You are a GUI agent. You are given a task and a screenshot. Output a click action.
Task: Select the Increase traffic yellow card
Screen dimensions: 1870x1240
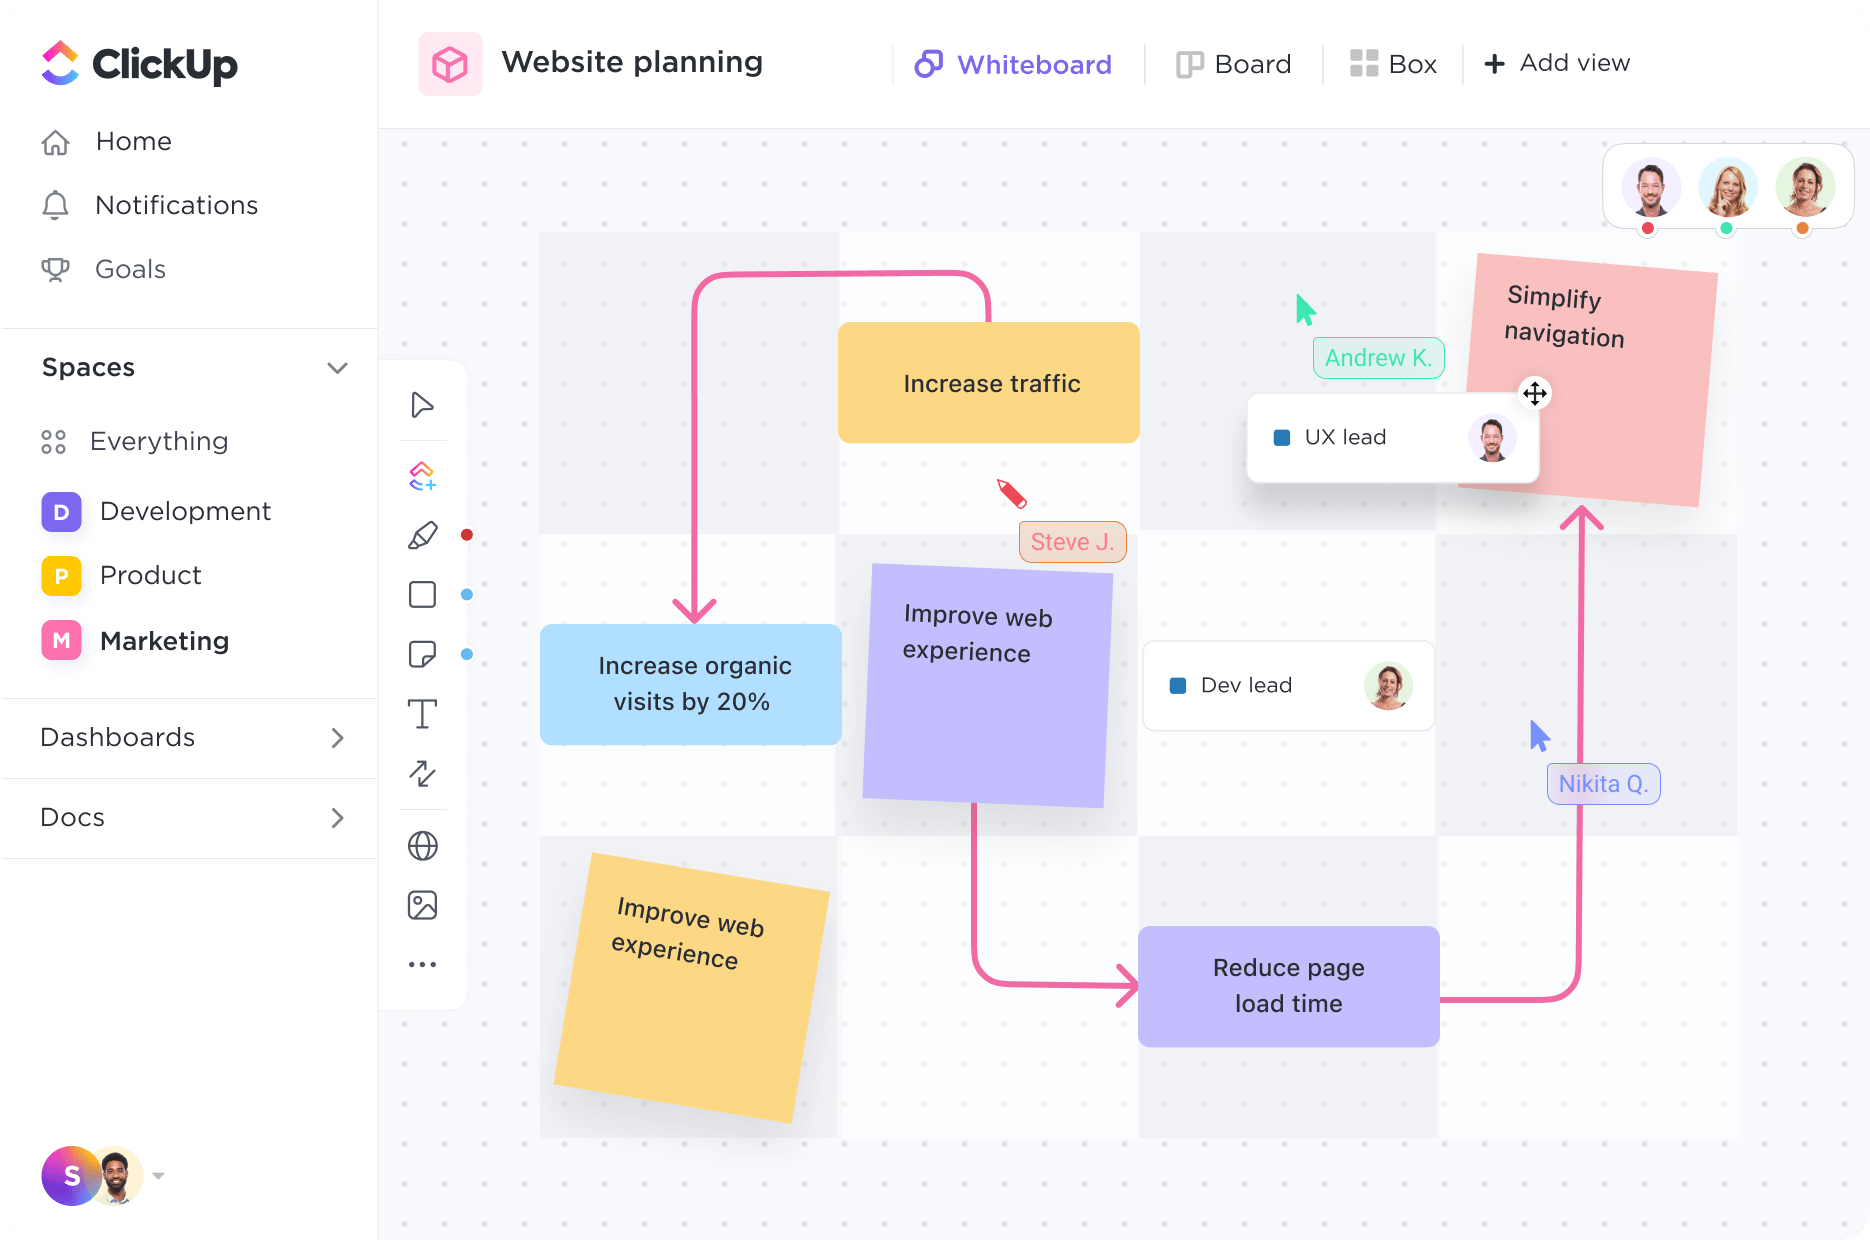[989, 383]
